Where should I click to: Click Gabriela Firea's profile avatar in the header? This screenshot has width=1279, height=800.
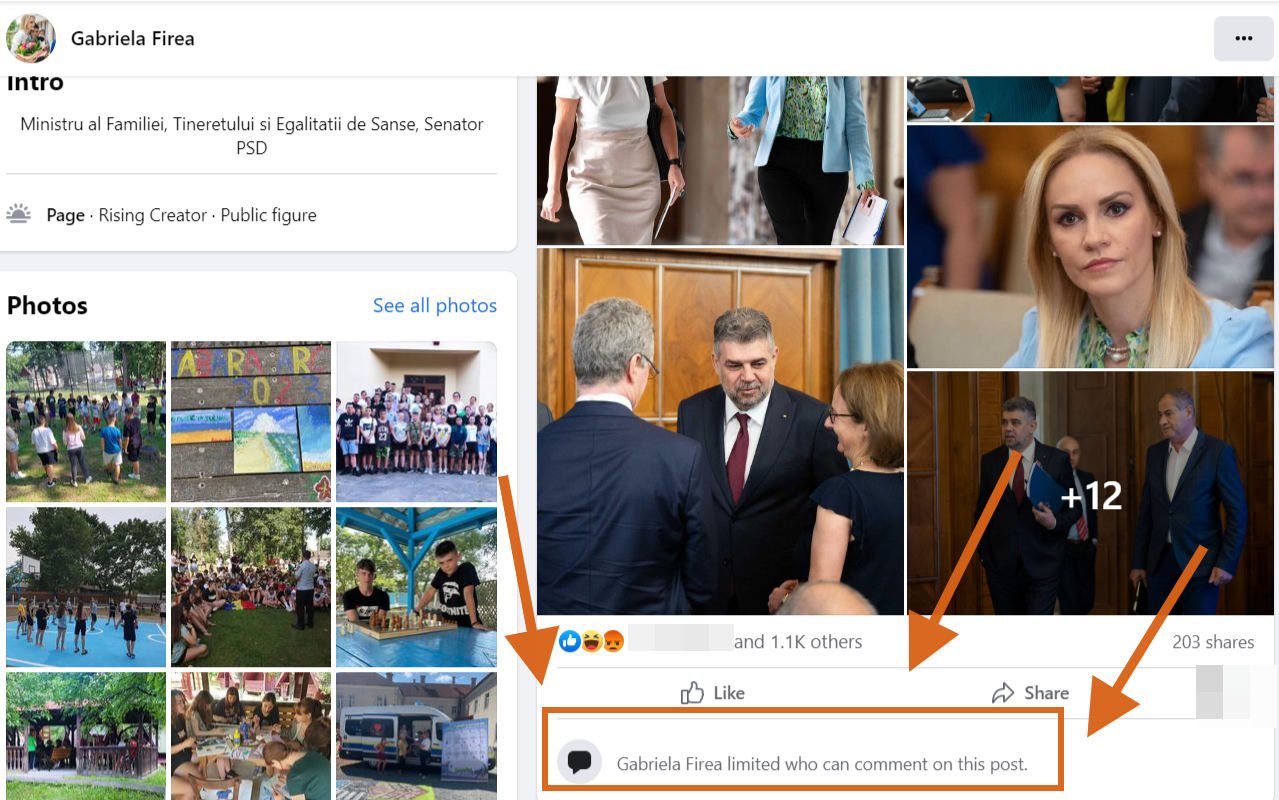tap(31, 39)
